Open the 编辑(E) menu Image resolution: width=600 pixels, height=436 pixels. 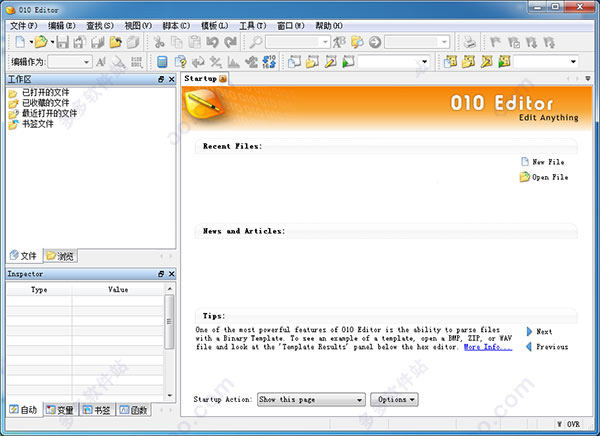62,26
